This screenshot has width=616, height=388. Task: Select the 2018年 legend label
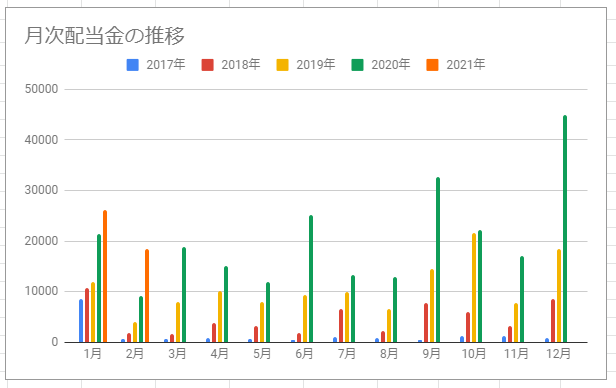[240, 64]
